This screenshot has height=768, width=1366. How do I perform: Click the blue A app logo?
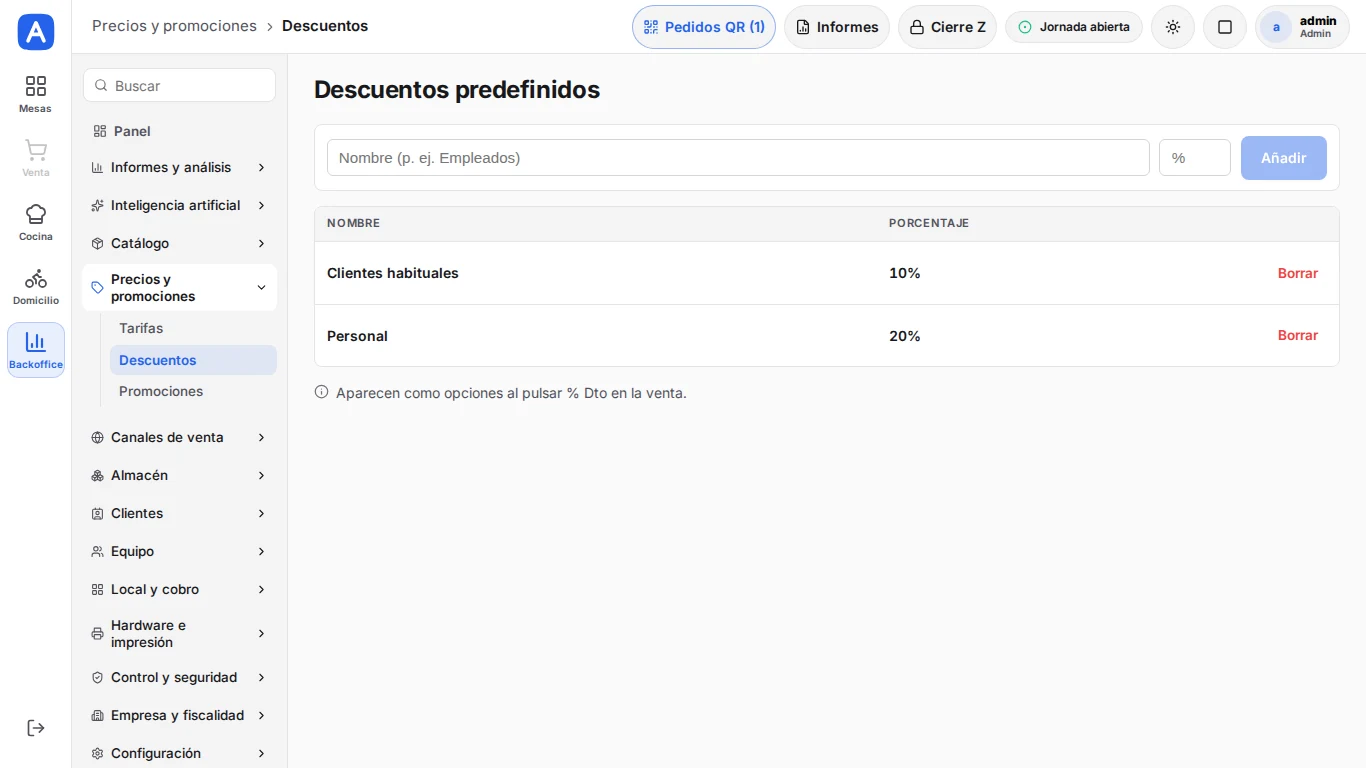36,32
